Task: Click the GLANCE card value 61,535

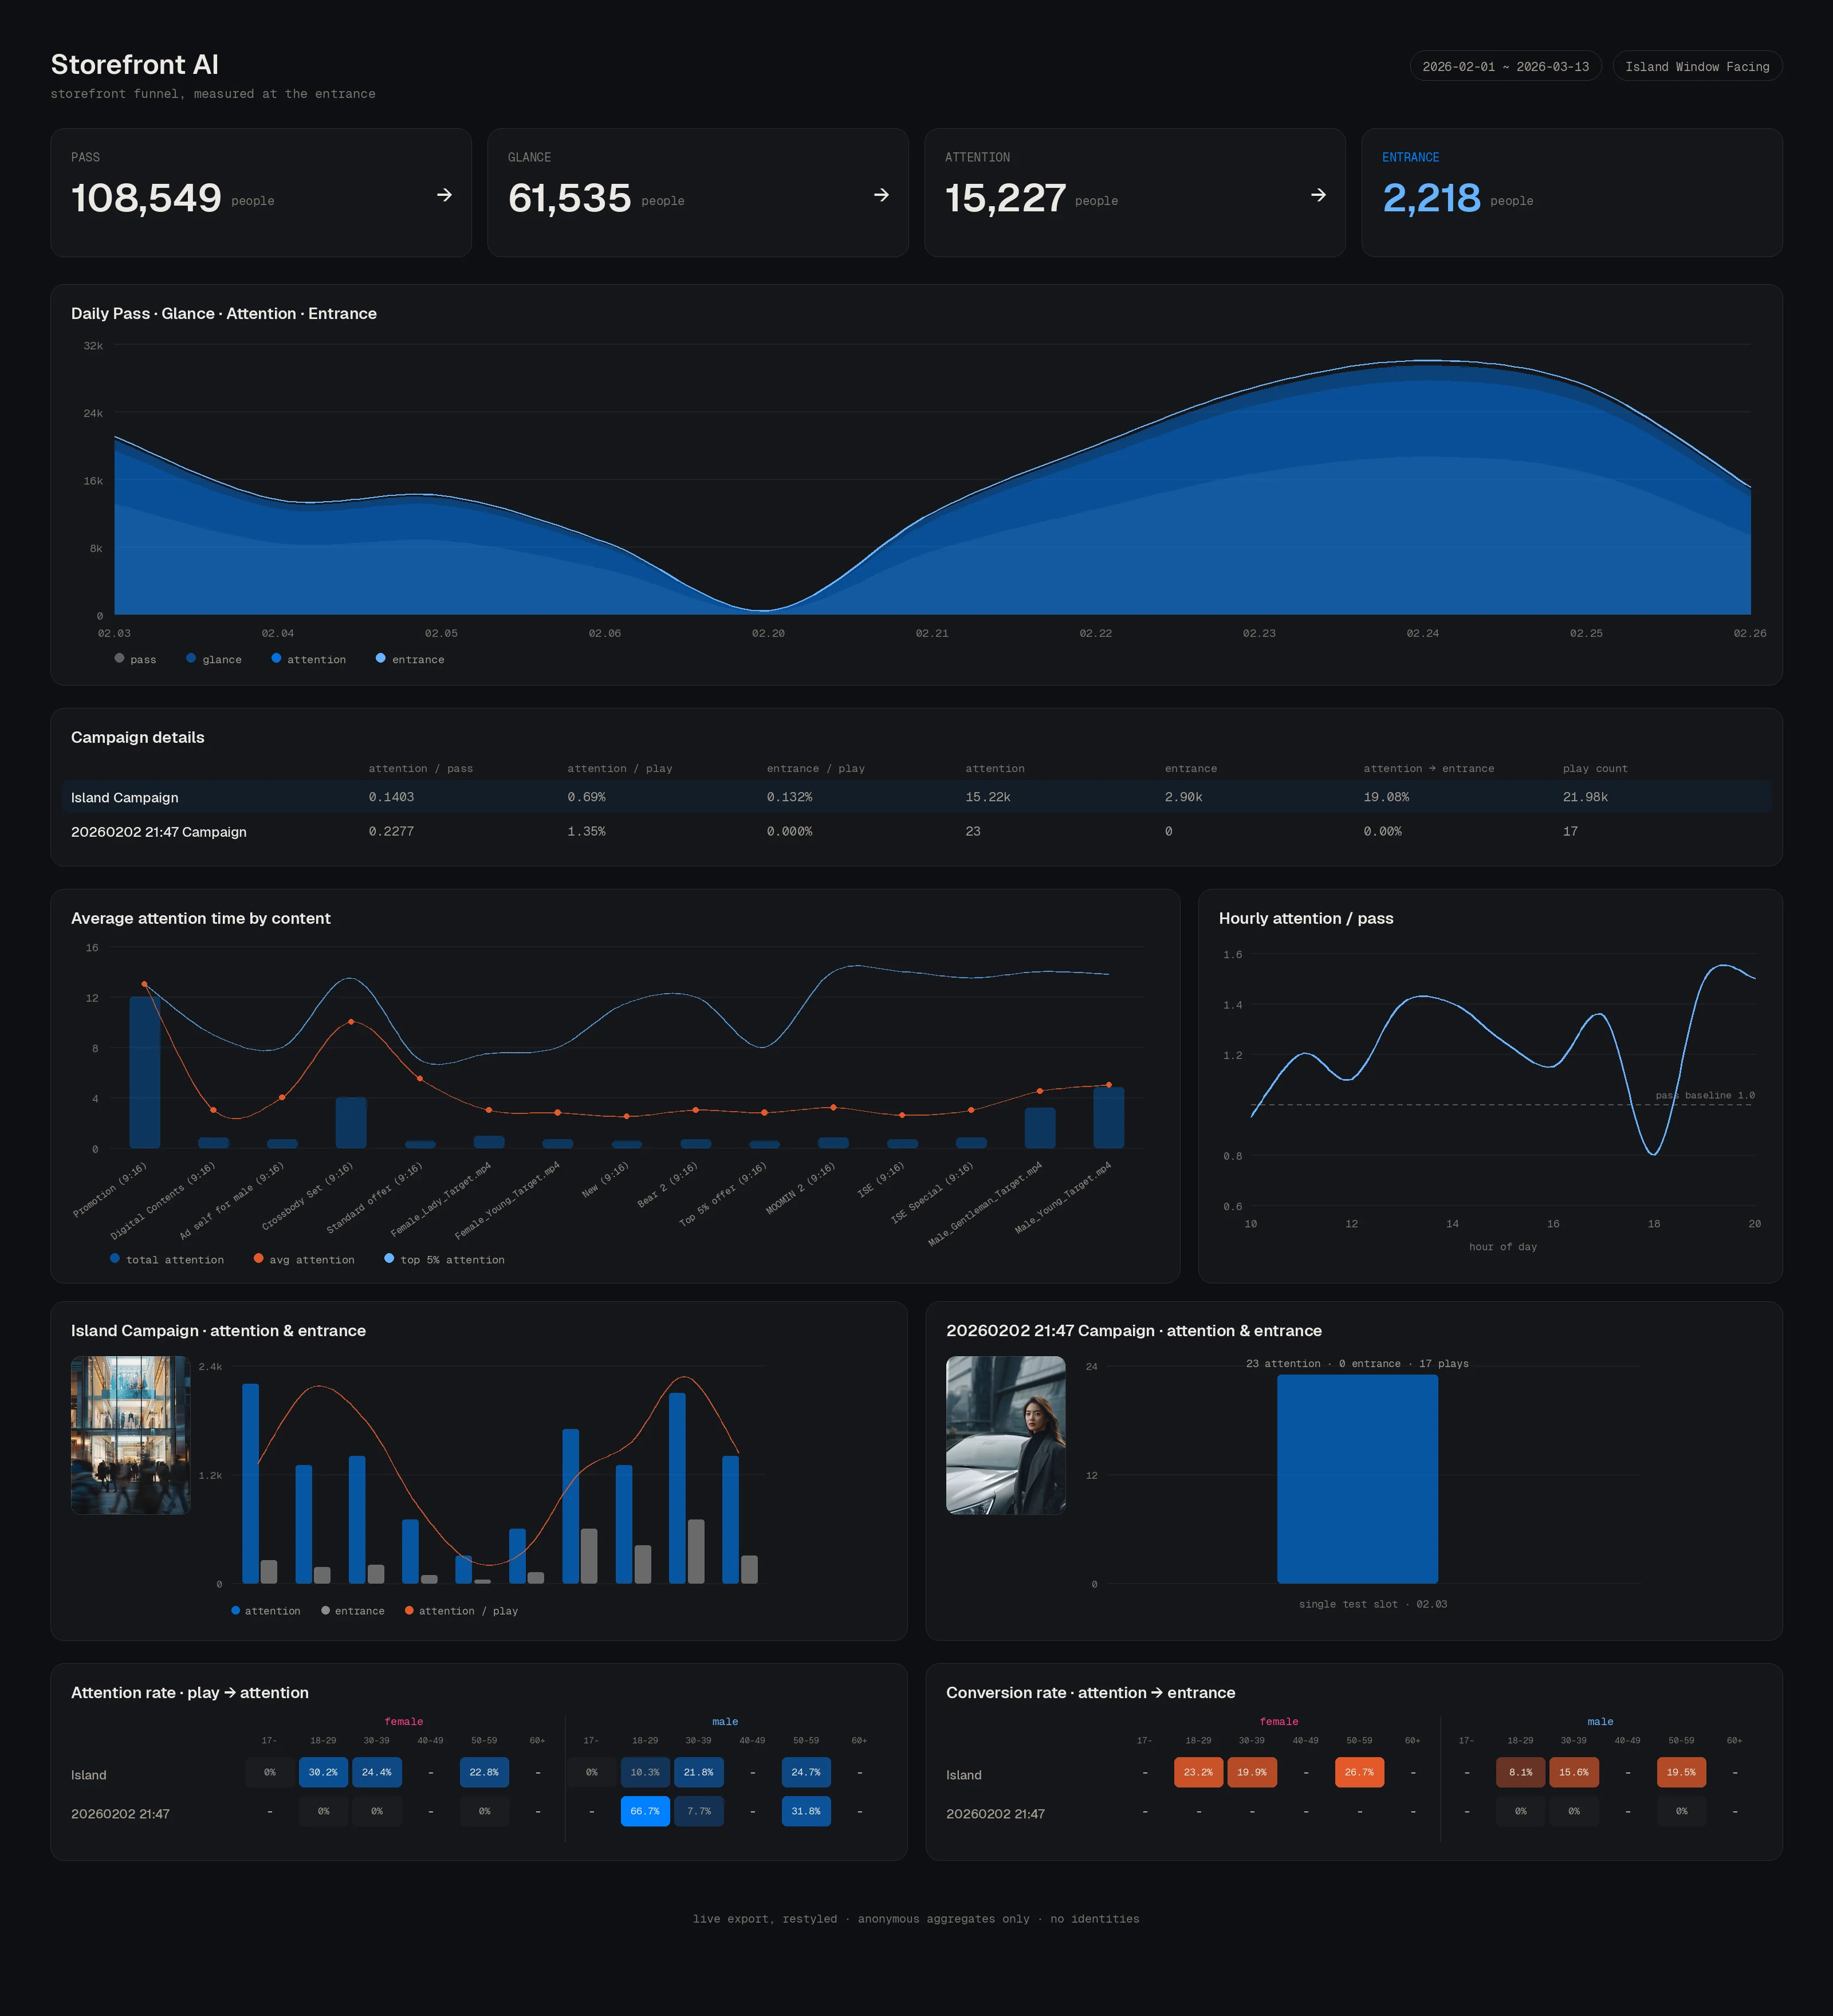Action: [569, 197]
